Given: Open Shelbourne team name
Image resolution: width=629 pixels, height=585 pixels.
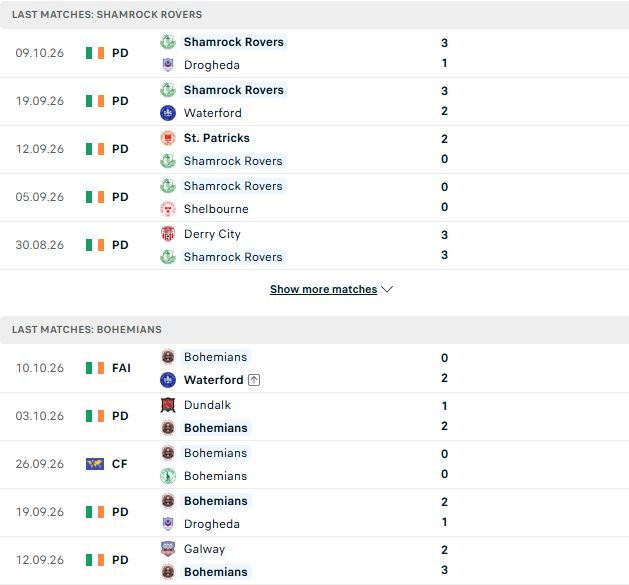Looking at the screenshot, I should [216, 209].
